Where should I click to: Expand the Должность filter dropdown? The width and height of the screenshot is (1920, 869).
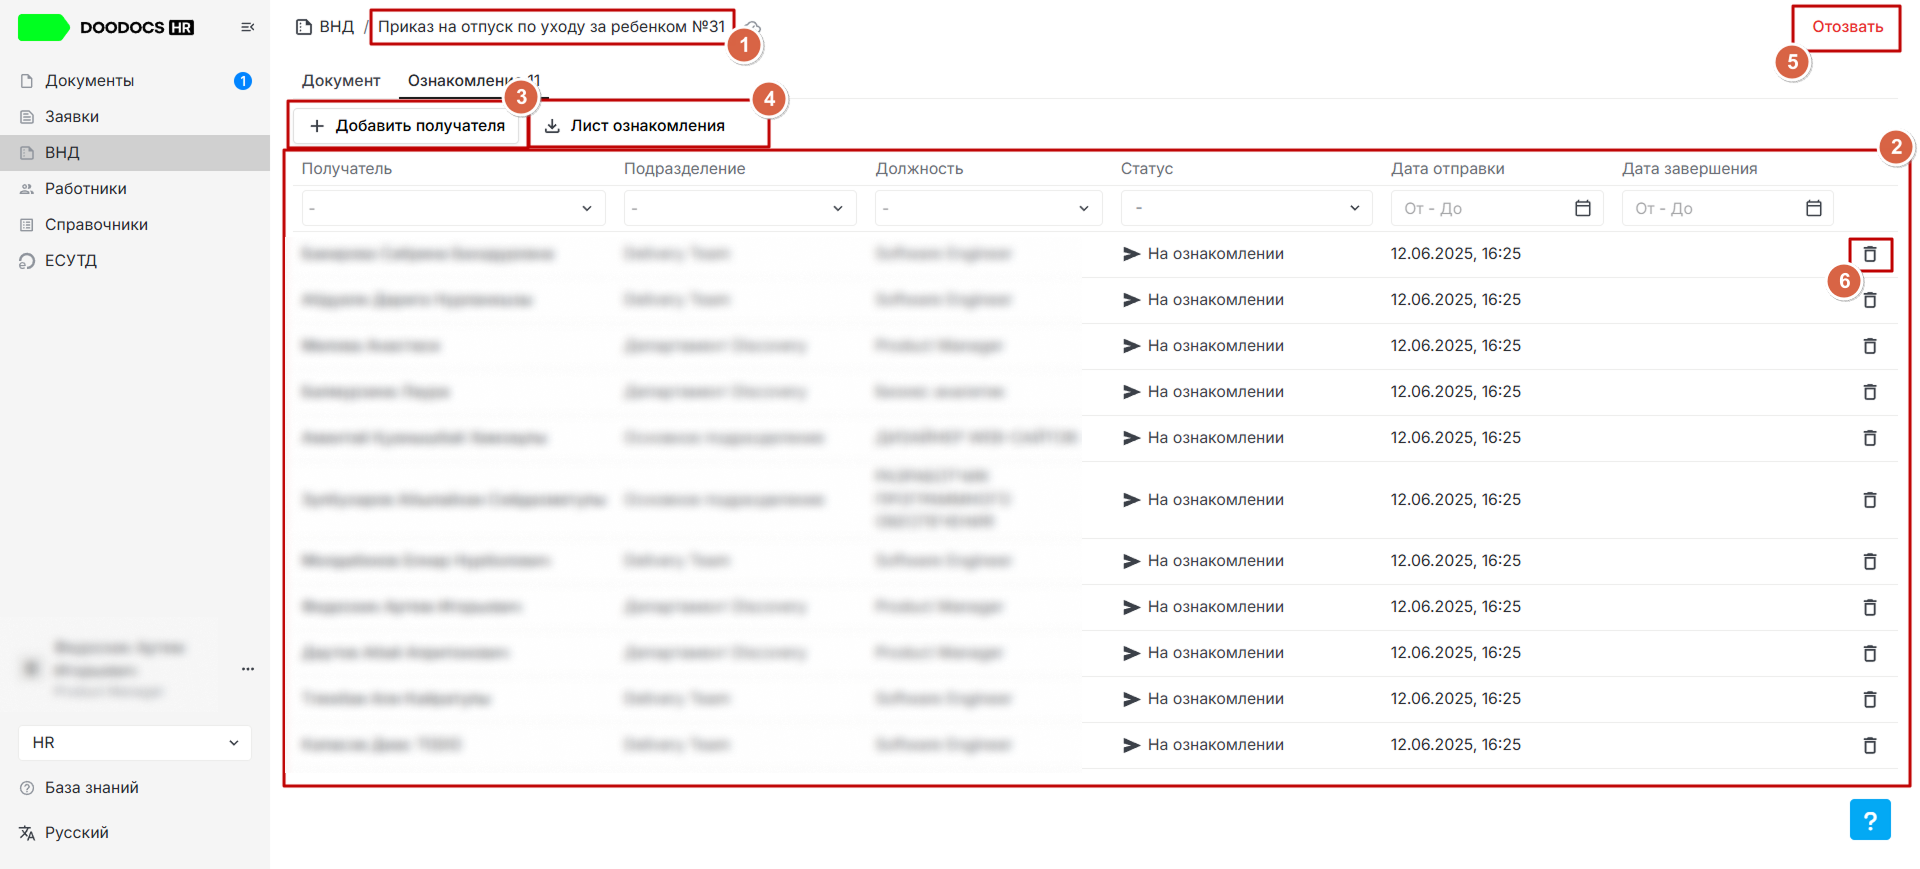pyautogui.click(x=988, y=208)
